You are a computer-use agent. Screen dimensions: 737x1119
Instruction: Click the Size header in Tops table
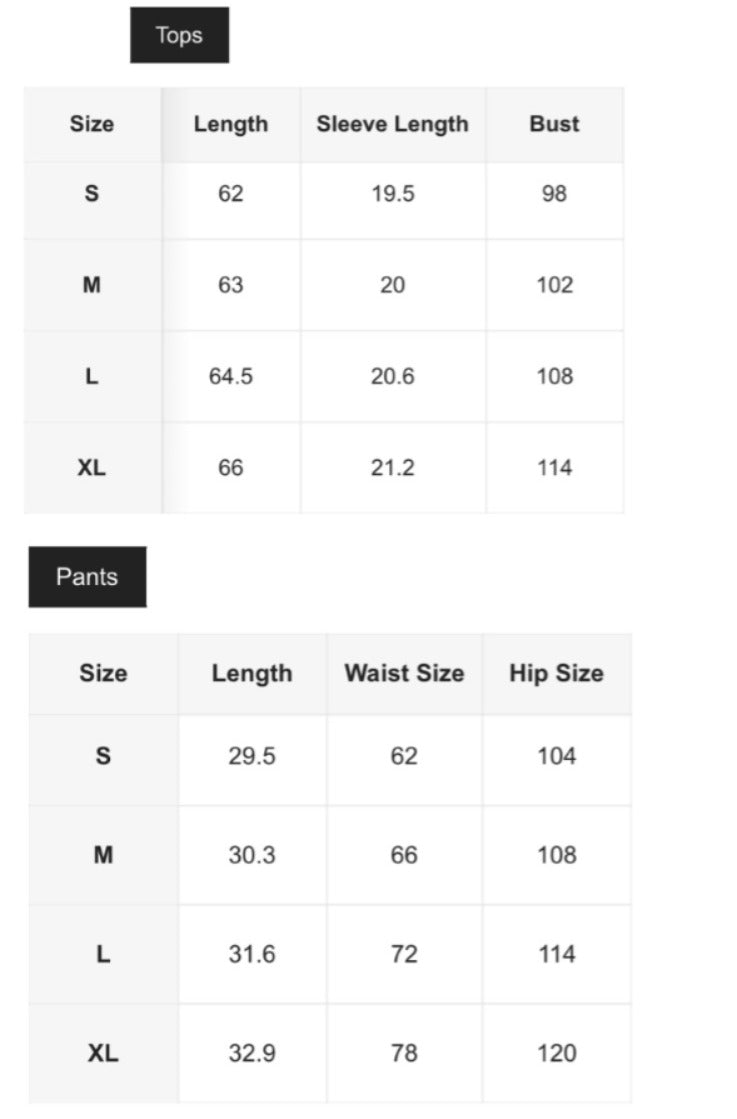tap(92, 124)
